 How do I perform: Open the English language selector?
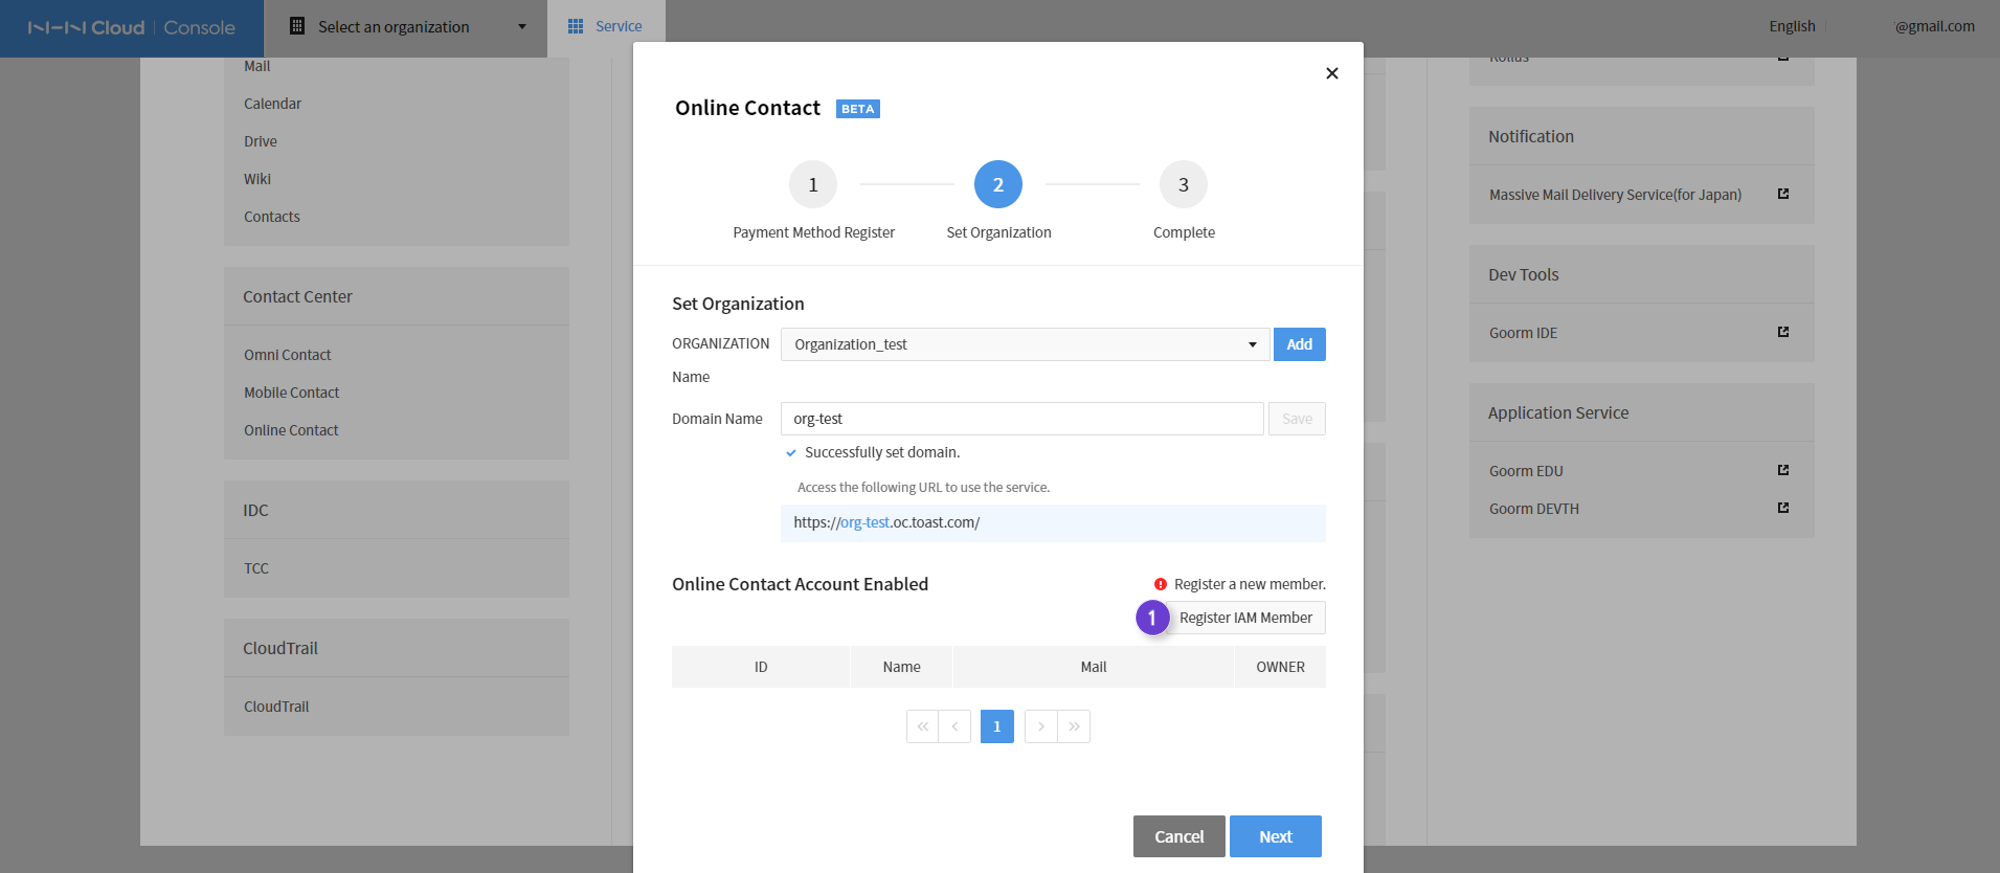pos(1791,26)
